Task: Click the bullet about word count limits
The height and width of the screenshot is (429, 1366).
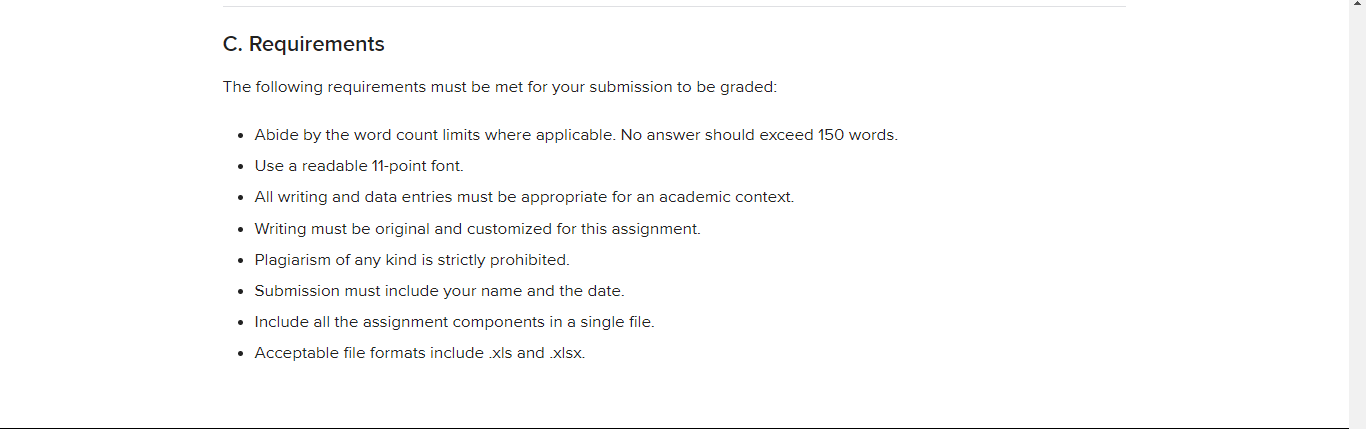Action: [576, 135]
